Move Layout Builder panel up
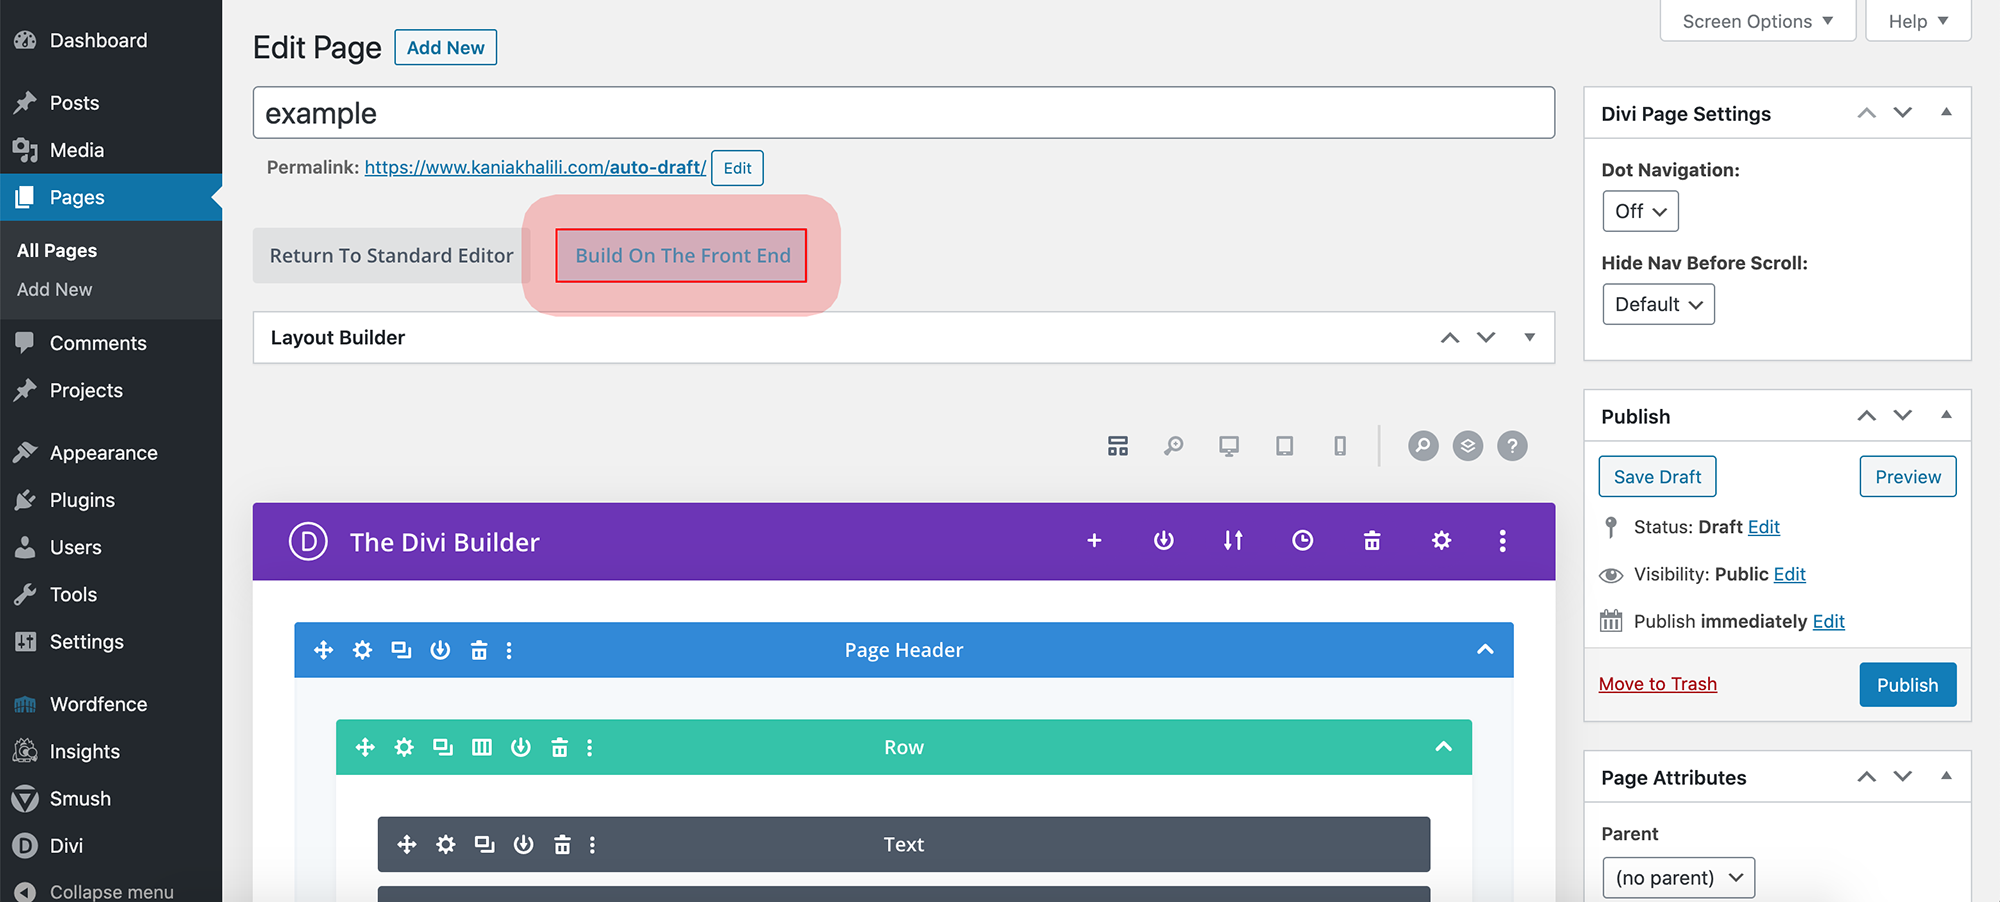This screenshot has width=2000, height=902. tap(1449, 337)
